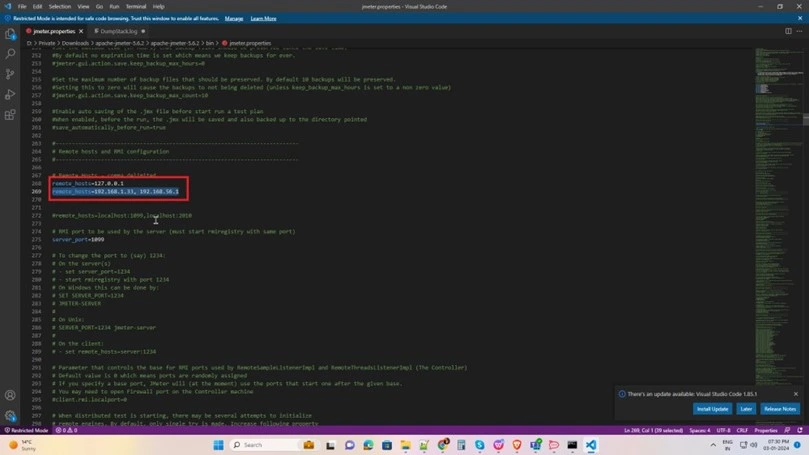
Task: Click line remote_hosts=127.0.0.1
Action: click(88, 183)
